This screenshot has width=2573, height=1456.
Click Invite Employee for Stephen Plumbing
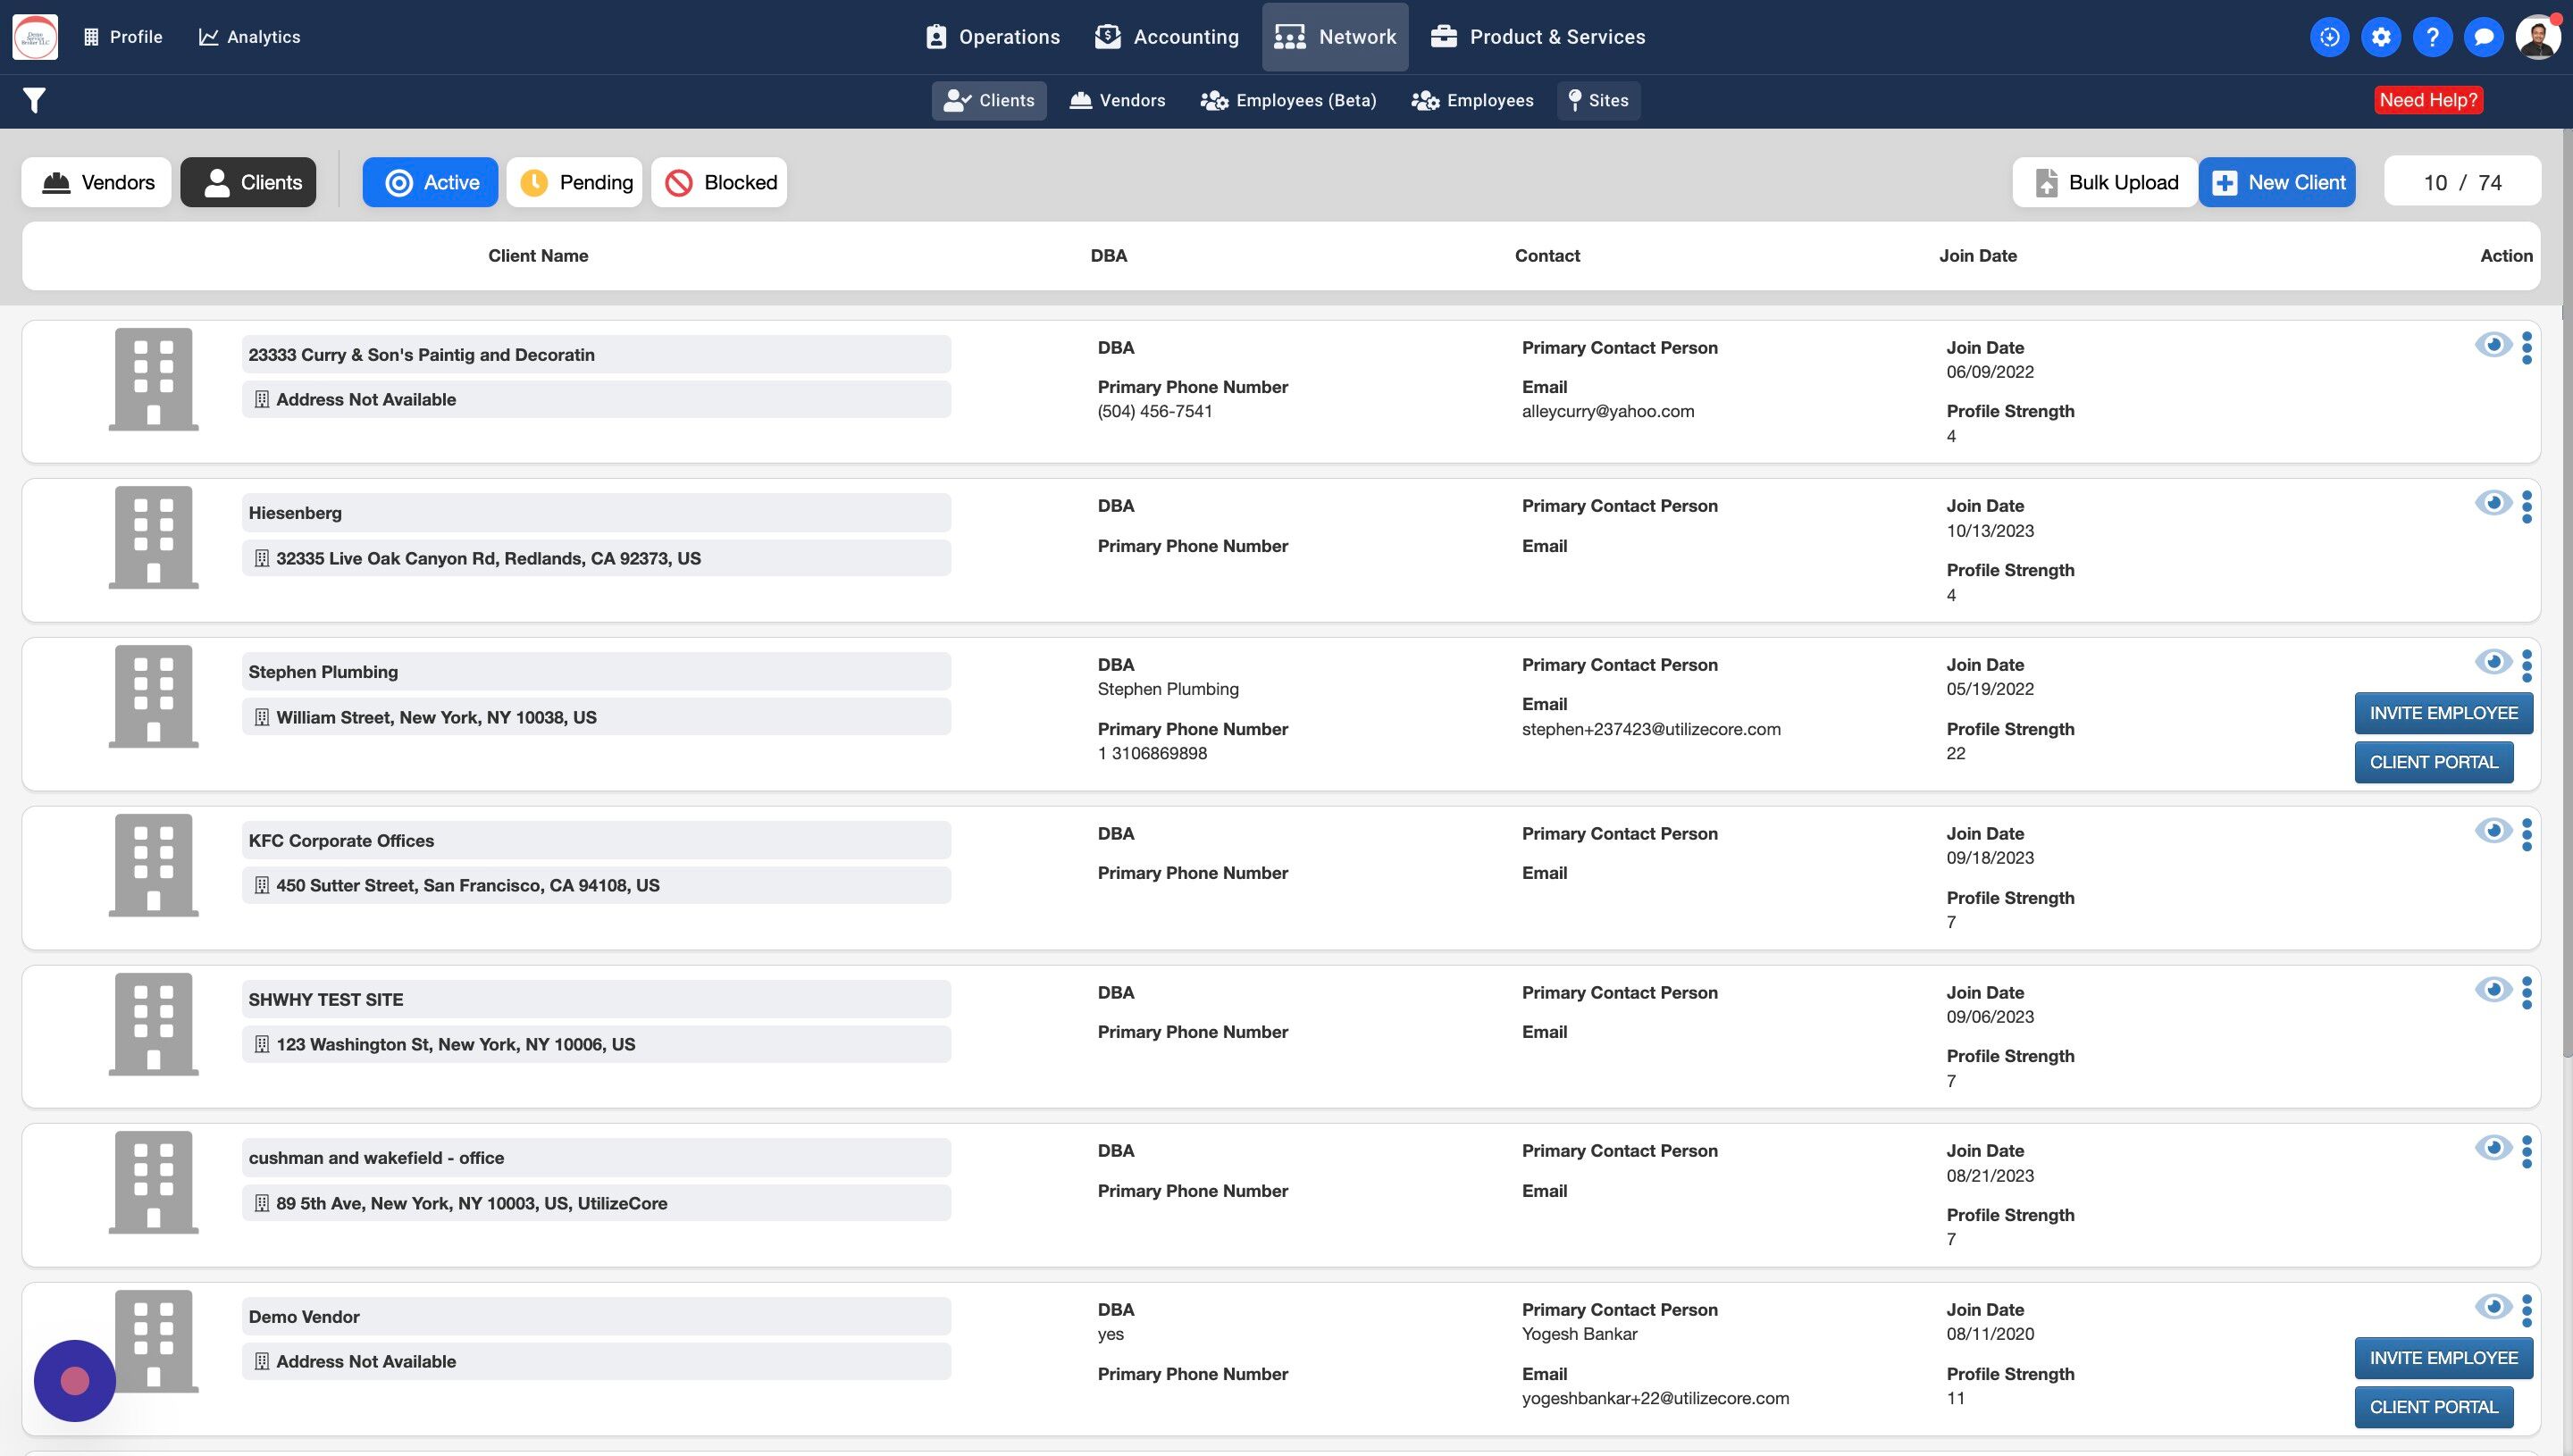[x=2443, y=713]
